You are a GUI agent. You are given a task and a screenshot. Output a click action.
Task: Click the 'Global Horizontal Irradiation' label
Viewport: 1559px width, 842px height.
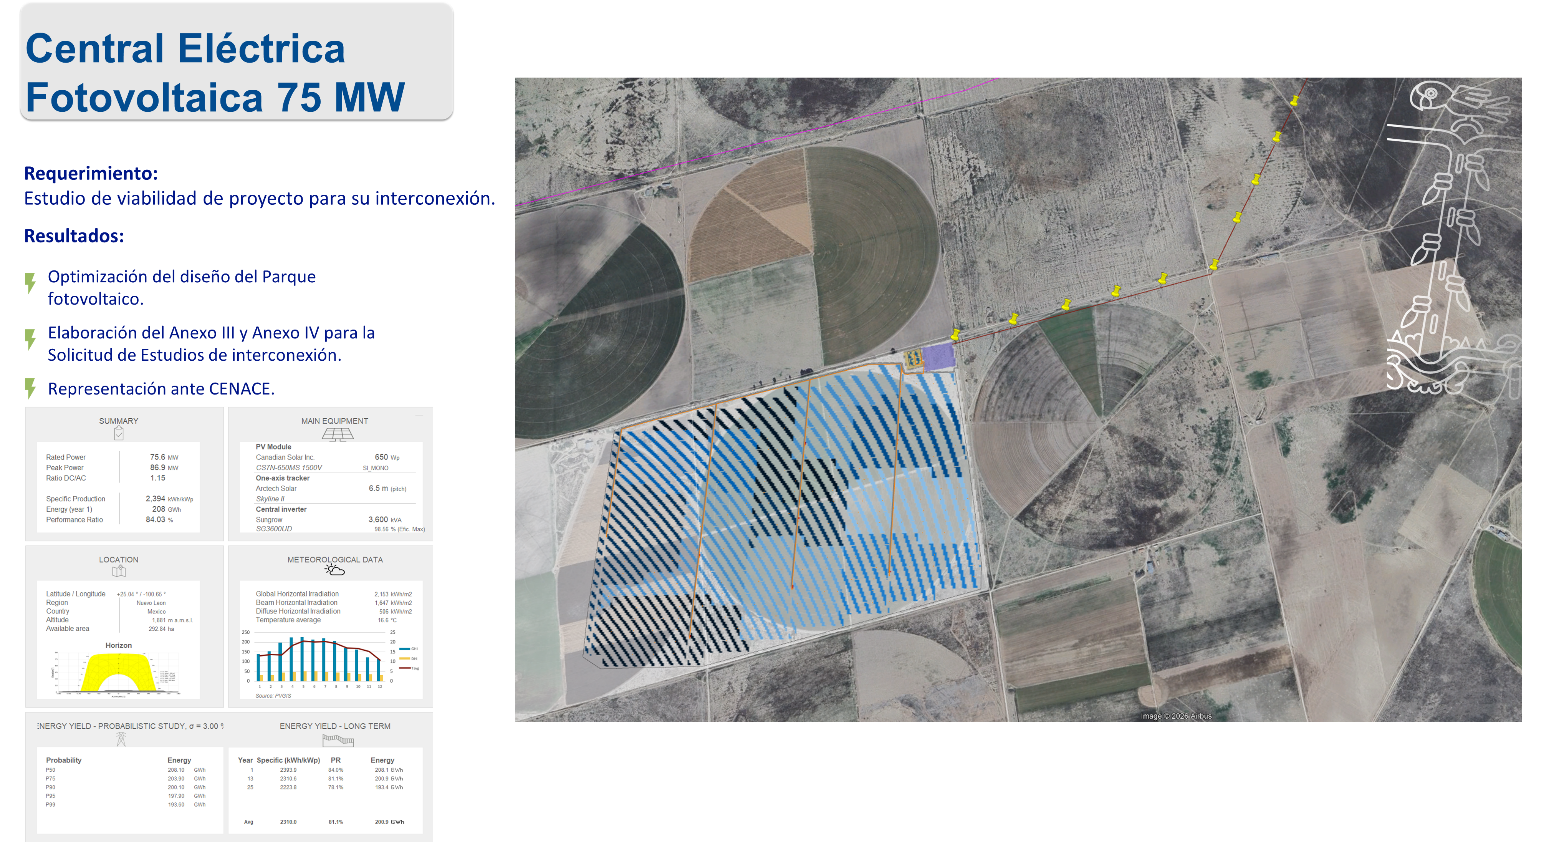coord(297,594)
